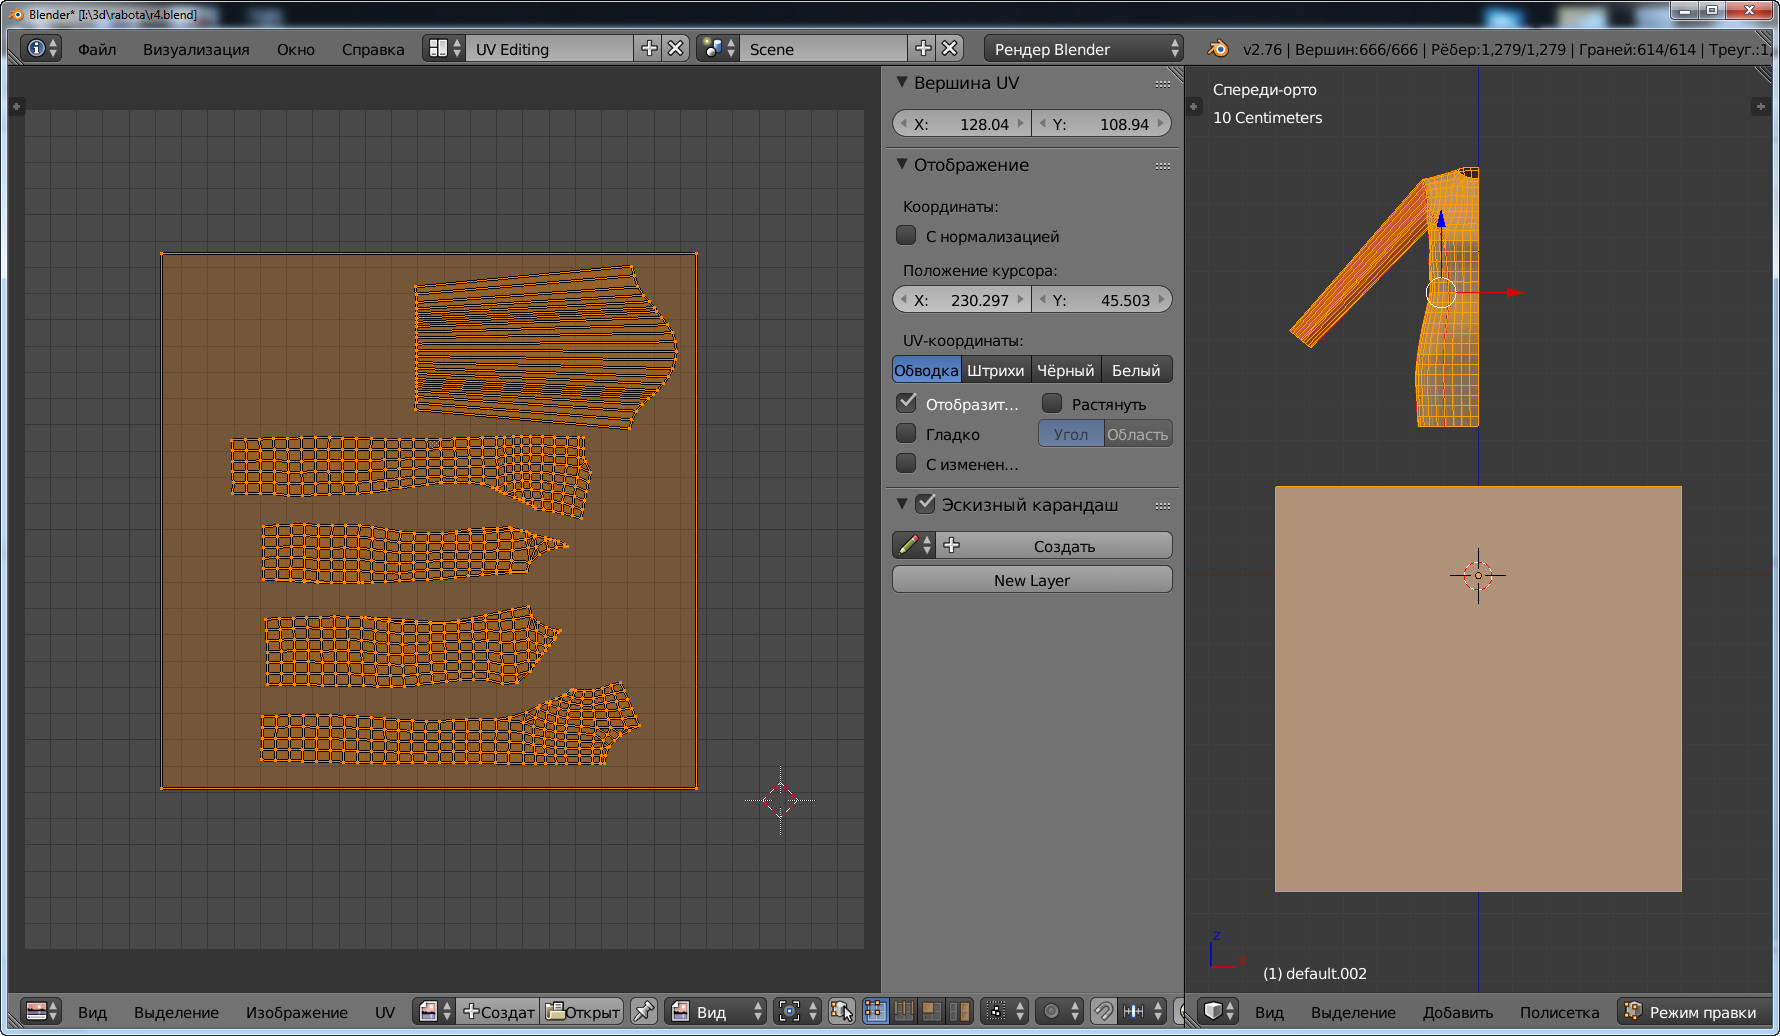Switch to UV face selection mode
This screenshot has height=1036, width=1780.
click(931, 1011)
